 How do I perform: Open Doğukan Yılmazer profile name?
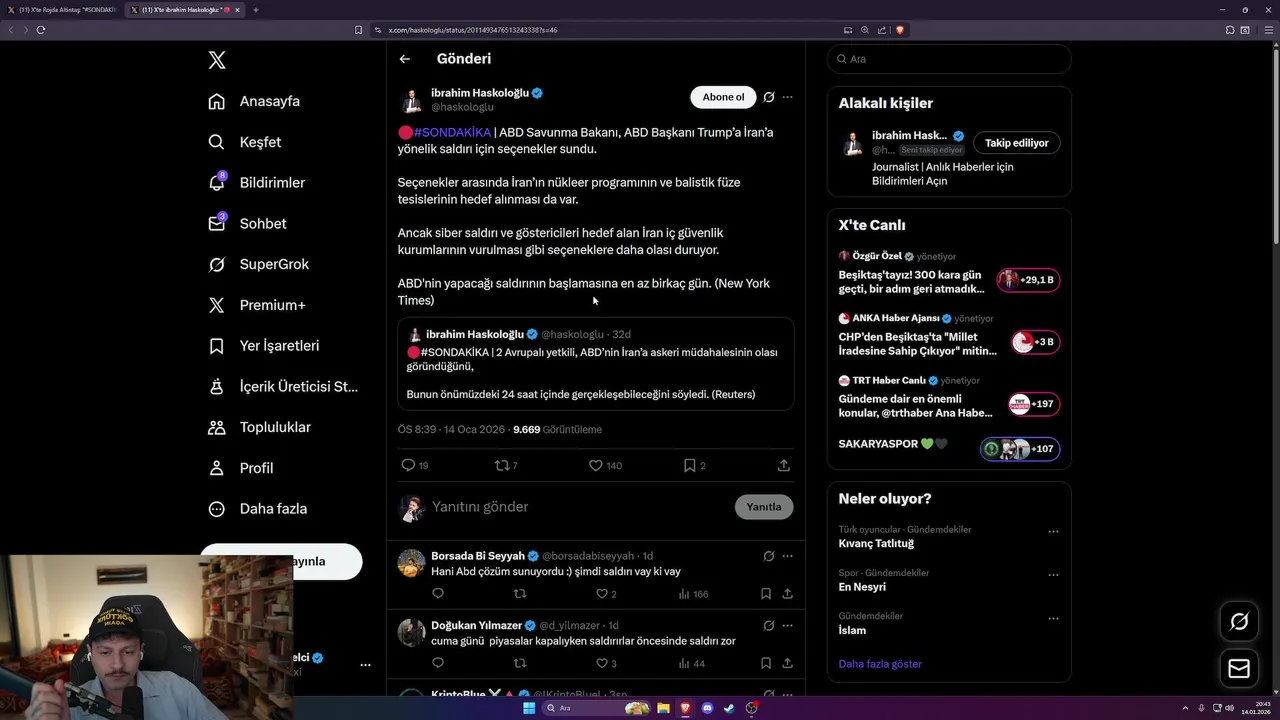pyautogui.click(x=477, y=625)
